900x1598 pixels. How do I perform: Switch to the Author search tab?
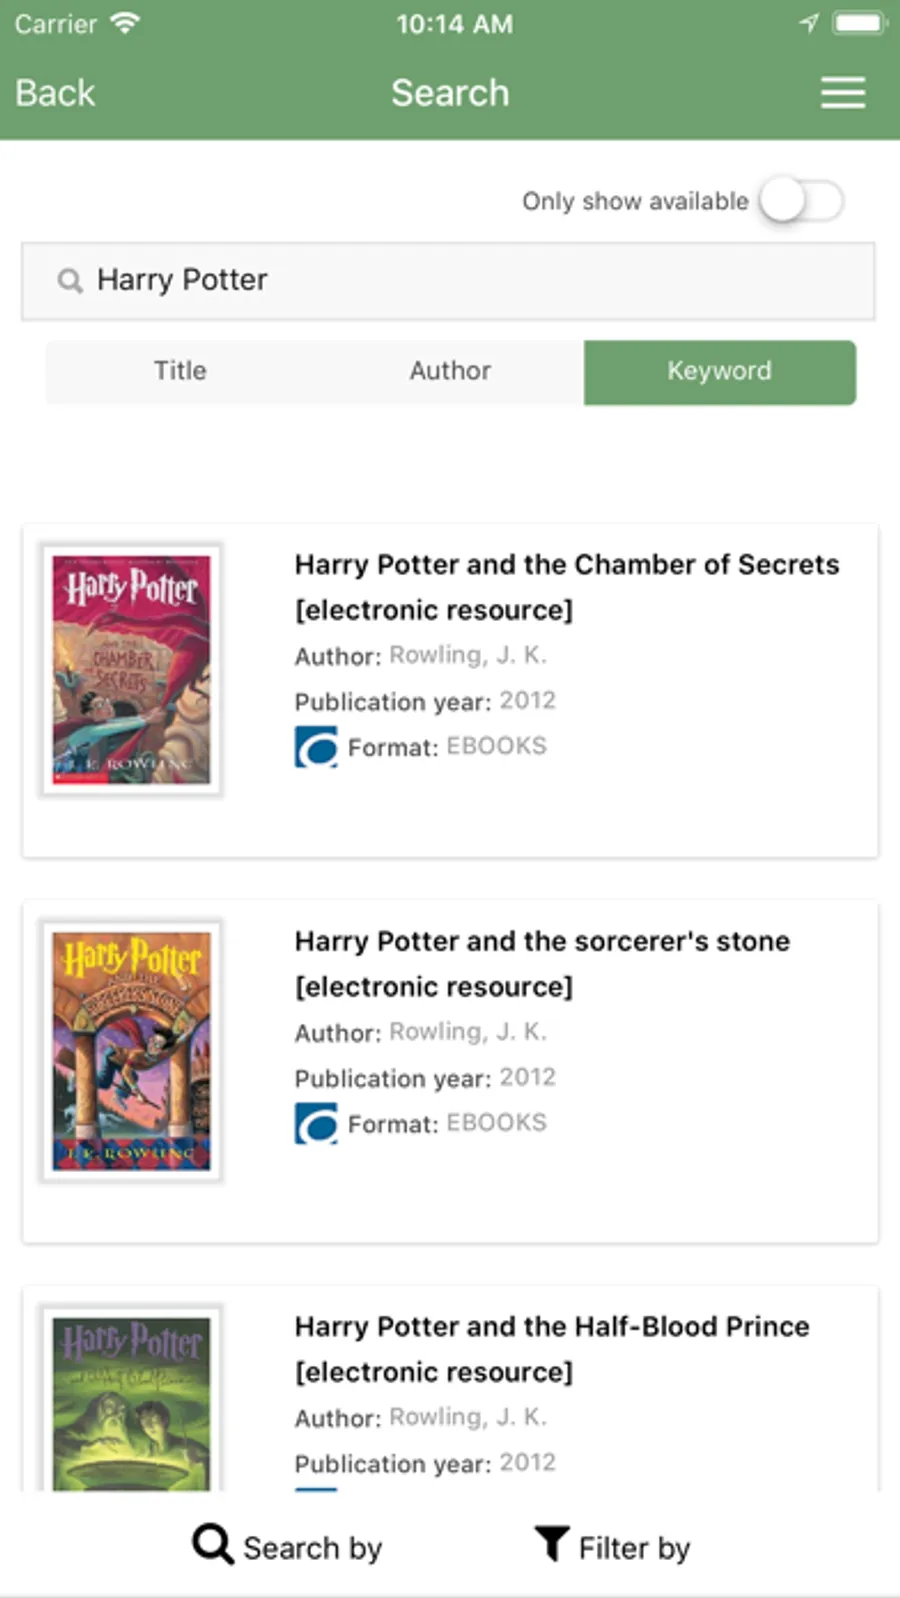450,371
